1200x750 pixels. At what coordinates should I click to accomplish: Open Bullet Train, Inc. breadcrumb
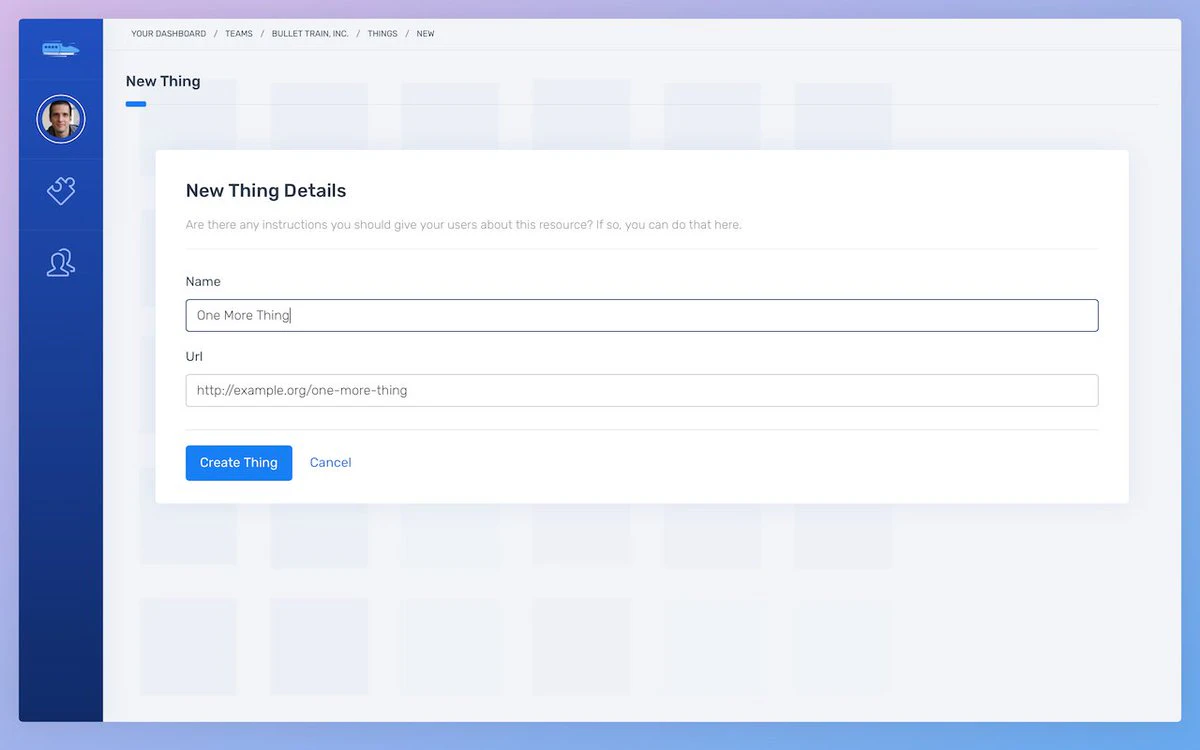pos(310,34)
